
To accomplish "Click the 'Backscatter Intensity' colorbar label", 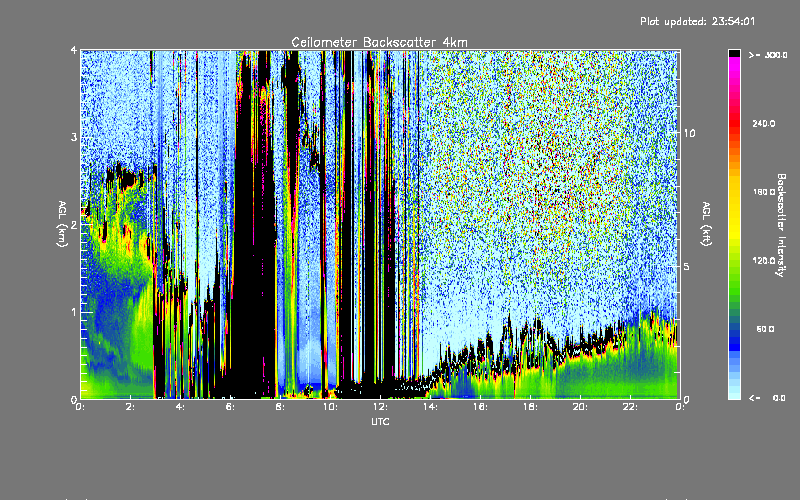I will coord(781,225).
